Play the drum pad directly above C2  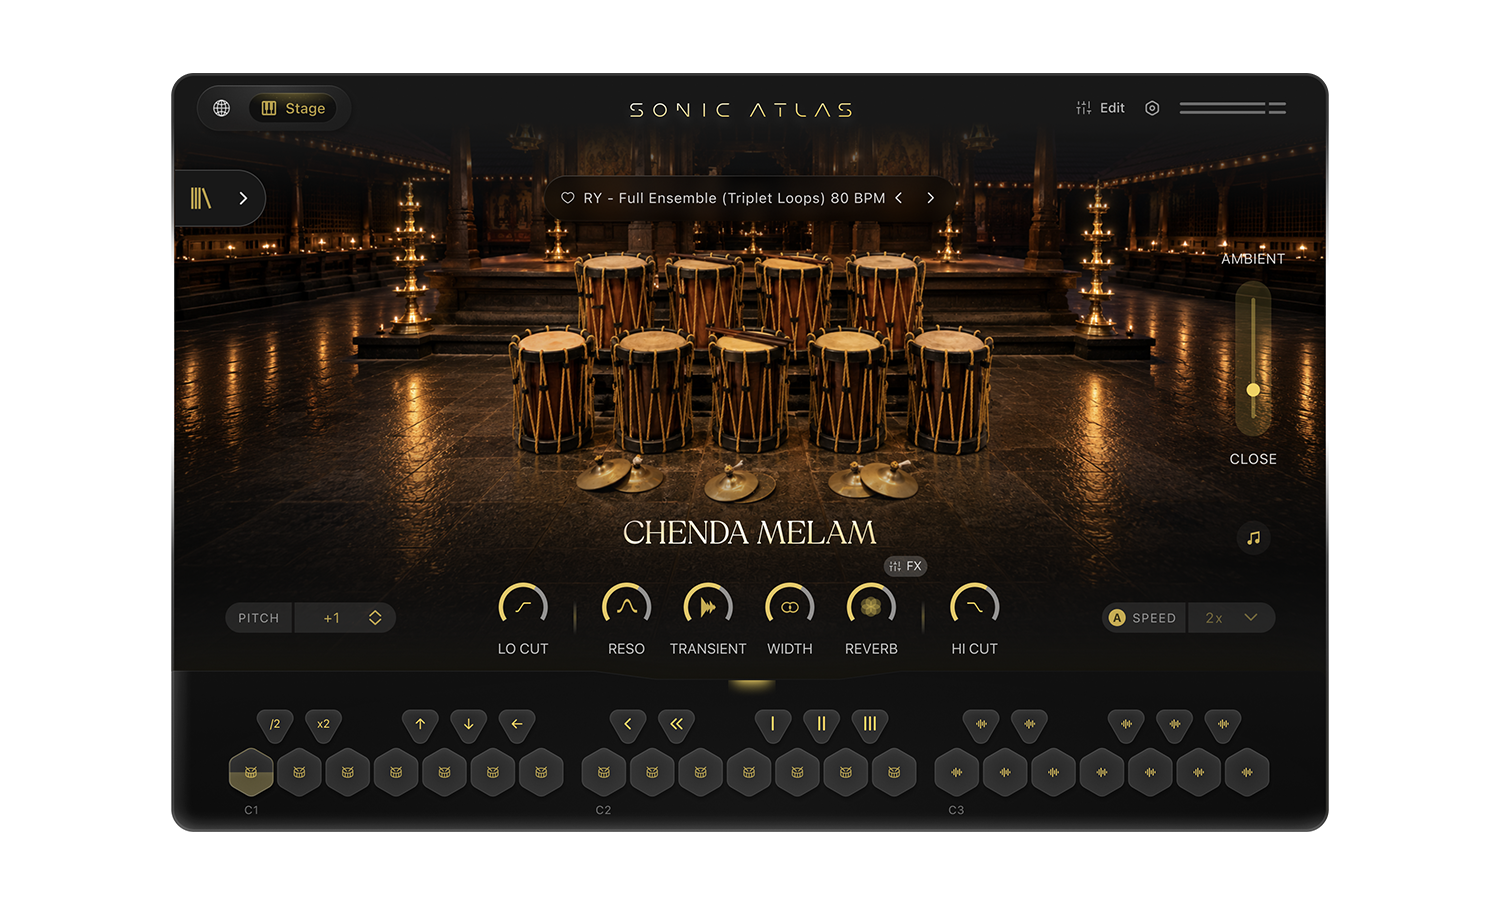(604, 772)
